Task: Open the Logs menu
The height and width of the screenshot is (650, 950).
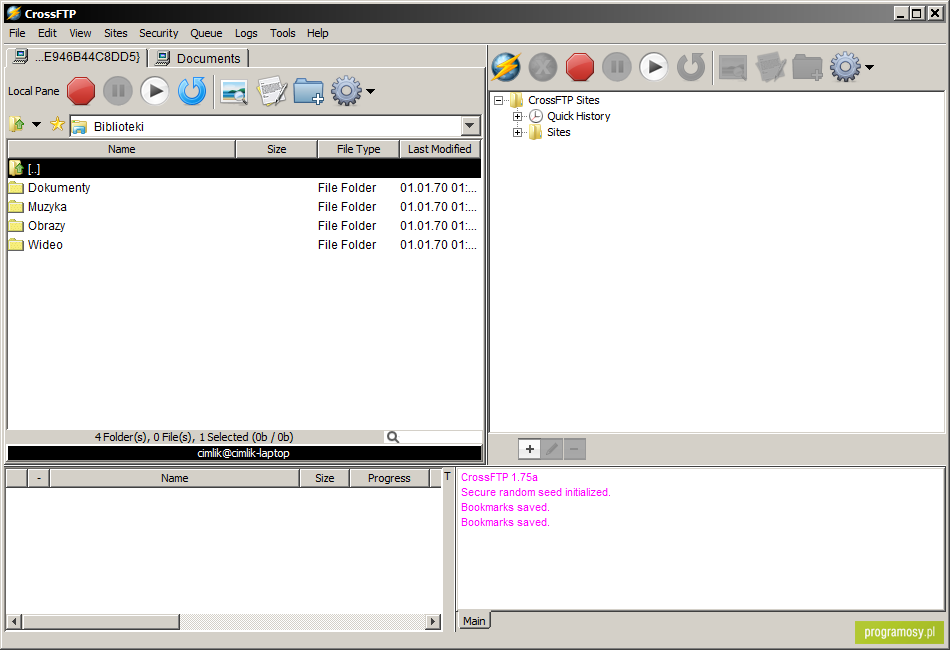Action: [x=246, y=33]
